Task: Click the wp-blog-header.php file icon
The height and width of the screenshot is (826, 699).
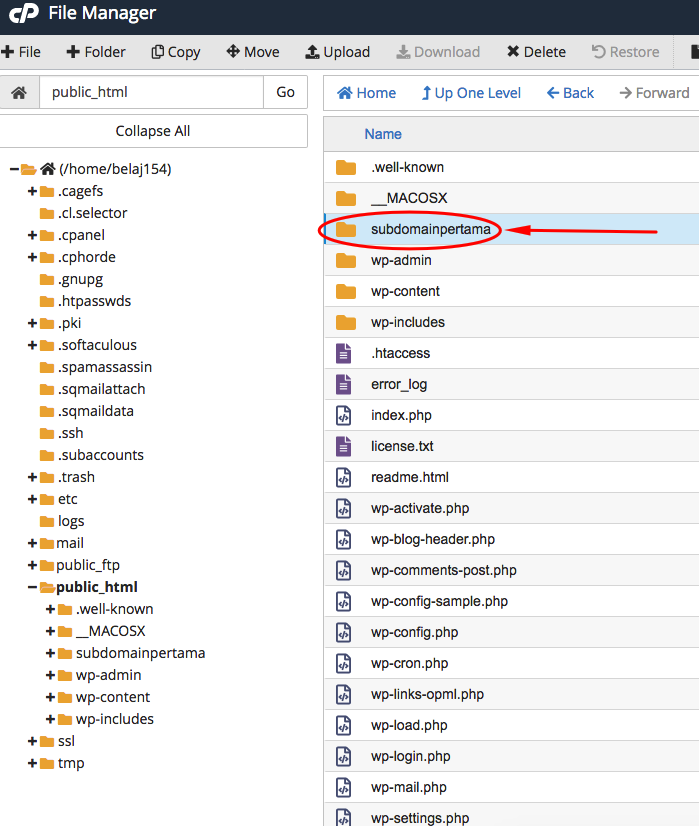Action: pos(343,539)
